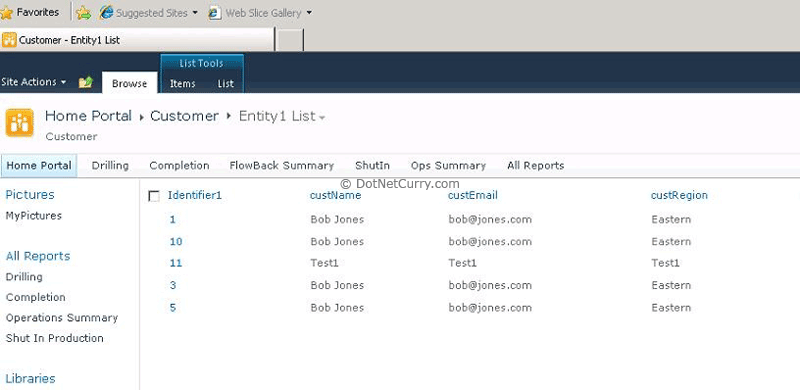The image size is (800, 390).
Task: Click the Web Slice Gallery icon
Action: pyautogui.click(x=214, y=13)
